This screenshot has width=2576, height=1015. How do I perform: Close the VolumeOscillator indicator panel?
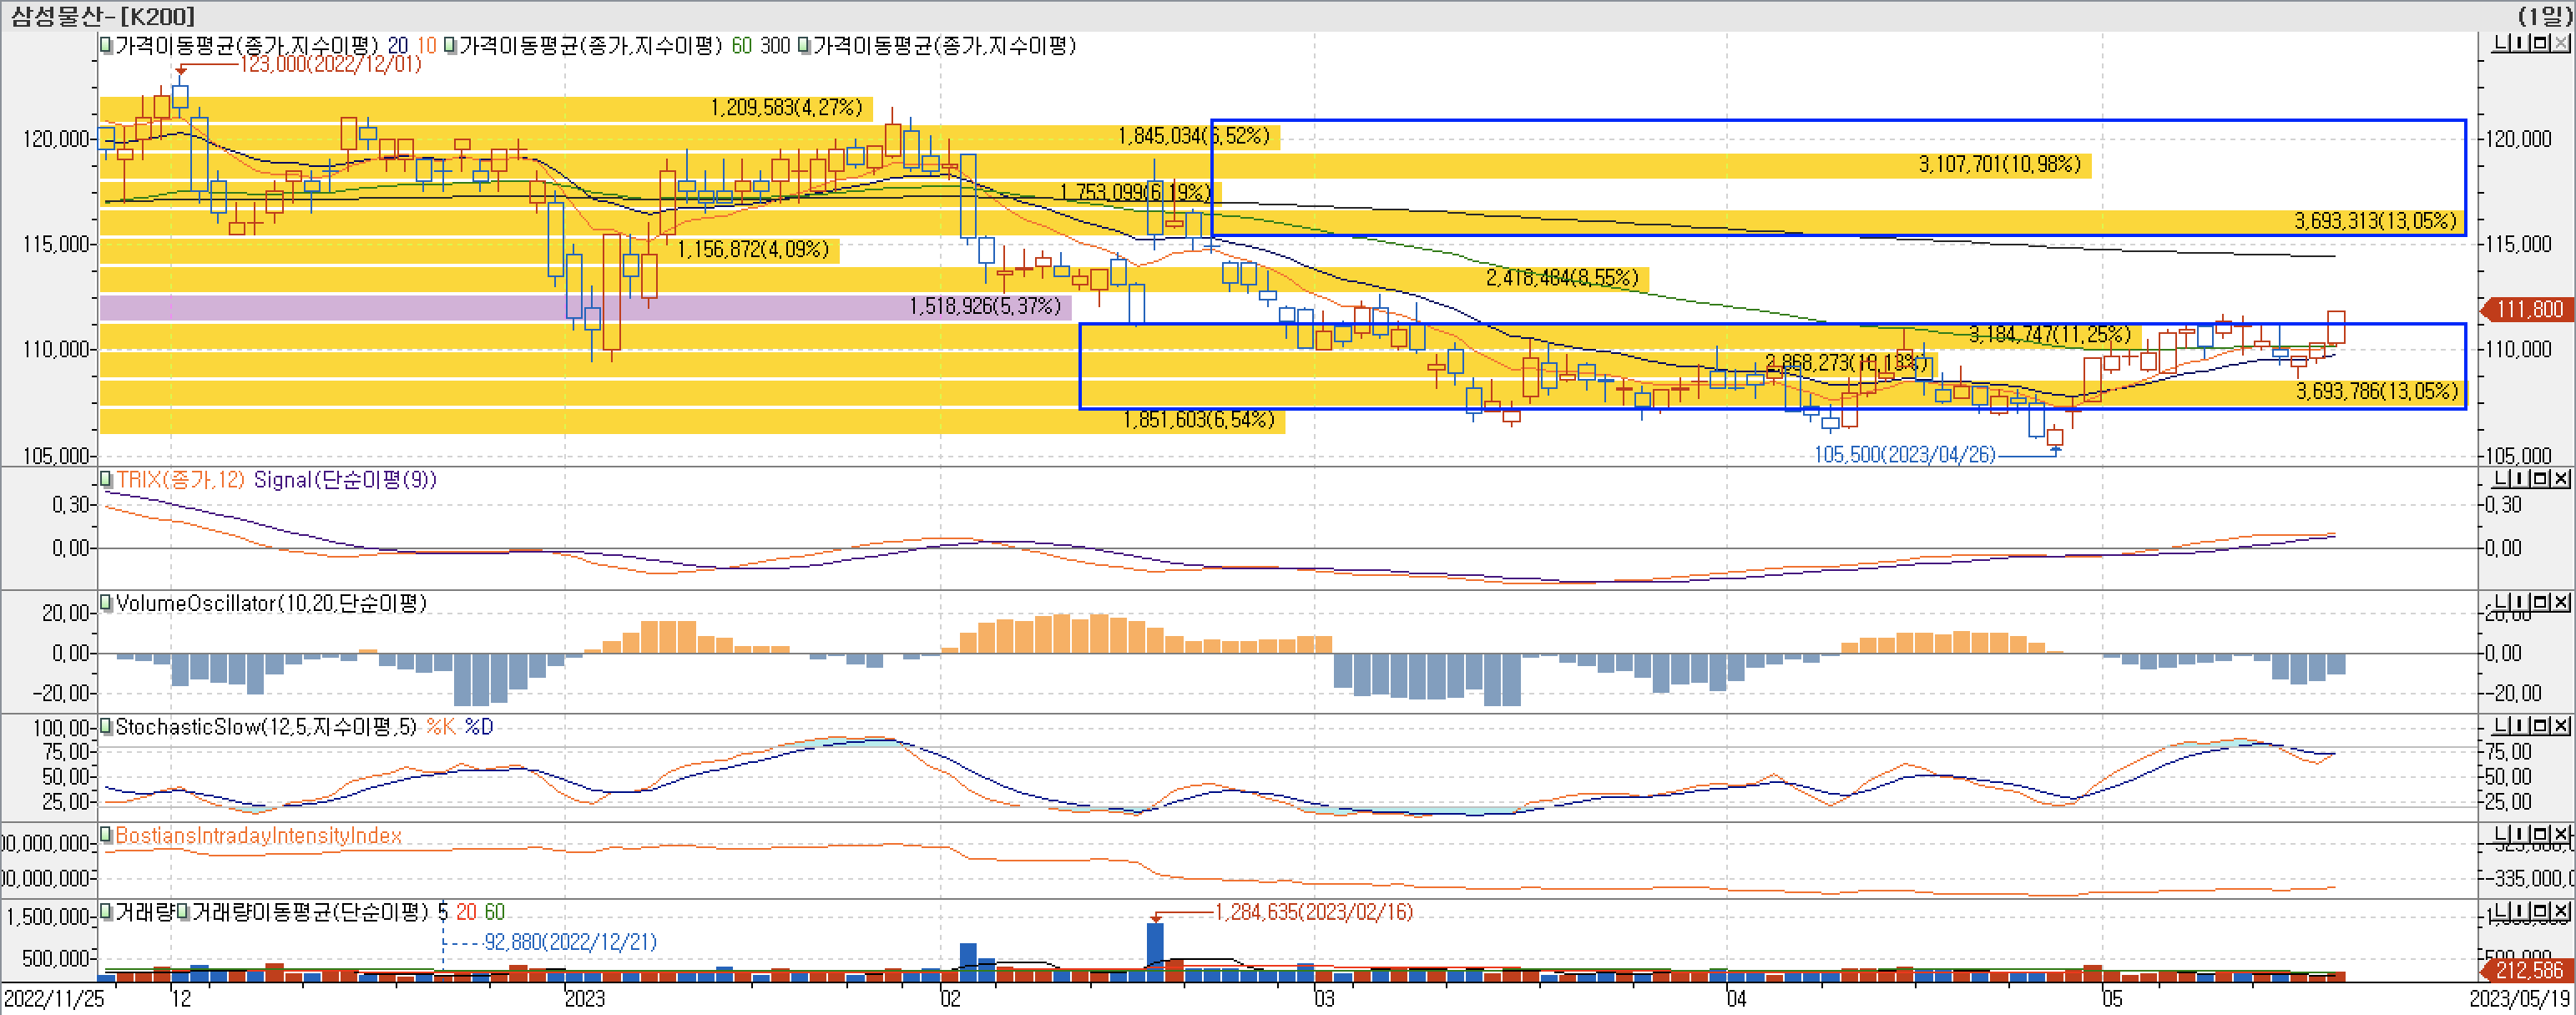click(x=2561, y=602)
